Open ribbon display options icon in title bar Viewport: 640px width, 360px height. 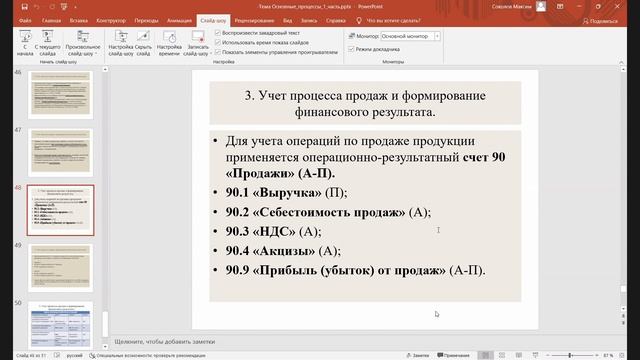coord(560,7)
